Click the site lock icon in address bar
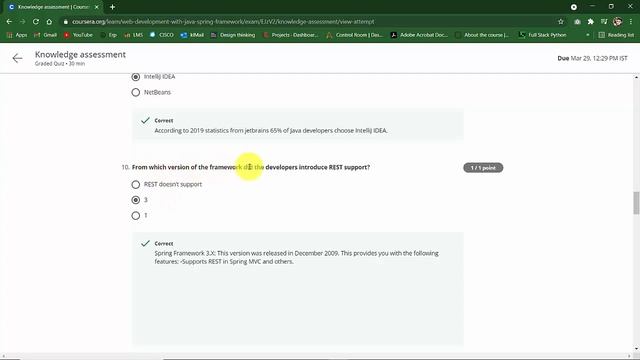640x360 pixels. point(65,22)
